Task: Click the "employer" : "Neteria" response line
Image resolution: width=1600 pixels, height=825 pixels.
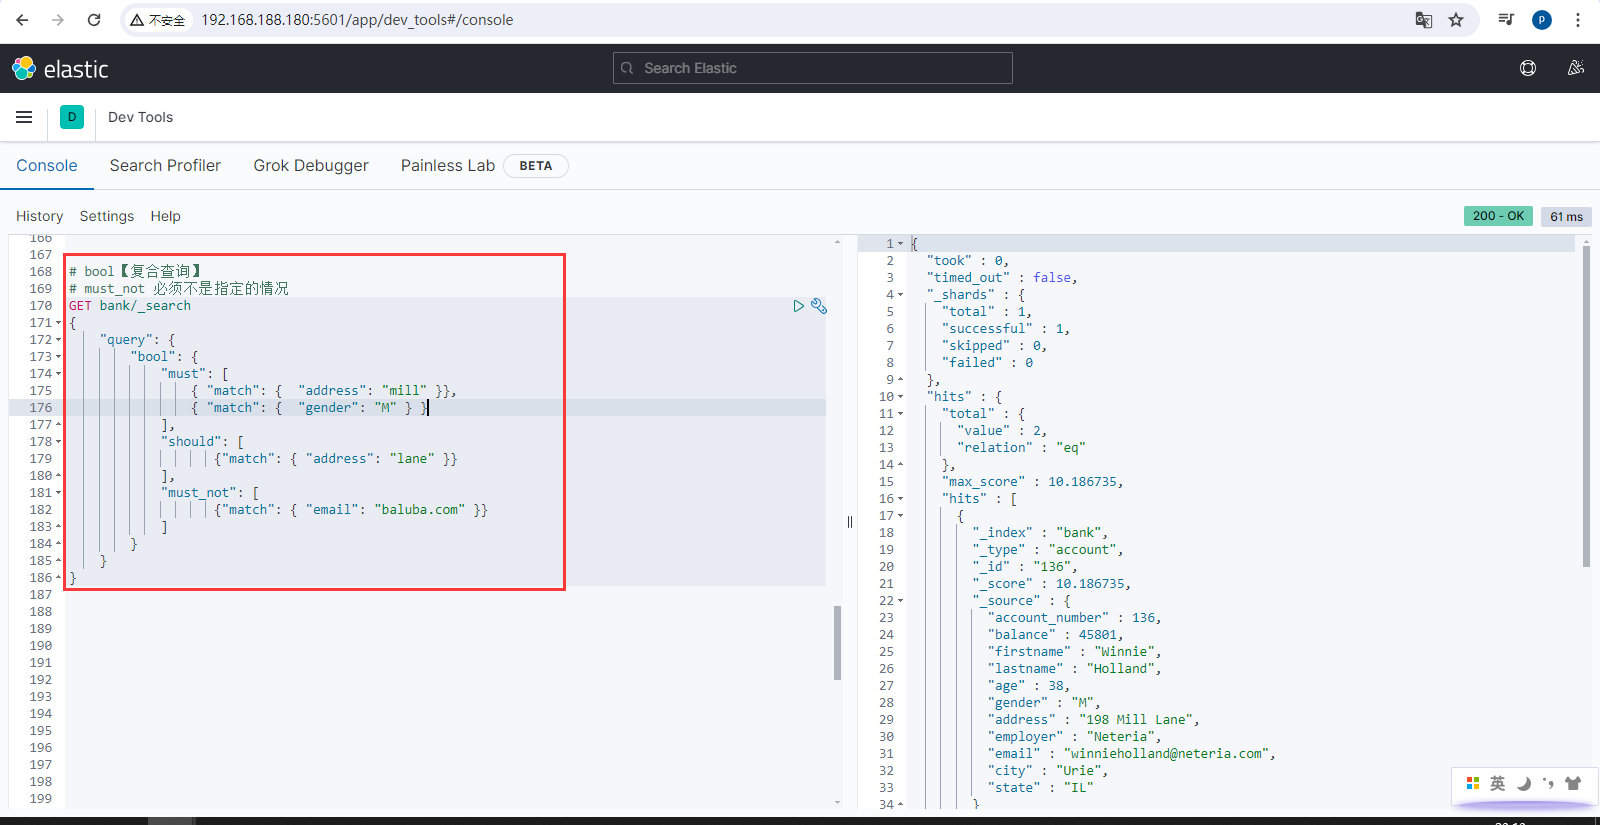Action: [x=1074, y=737]
